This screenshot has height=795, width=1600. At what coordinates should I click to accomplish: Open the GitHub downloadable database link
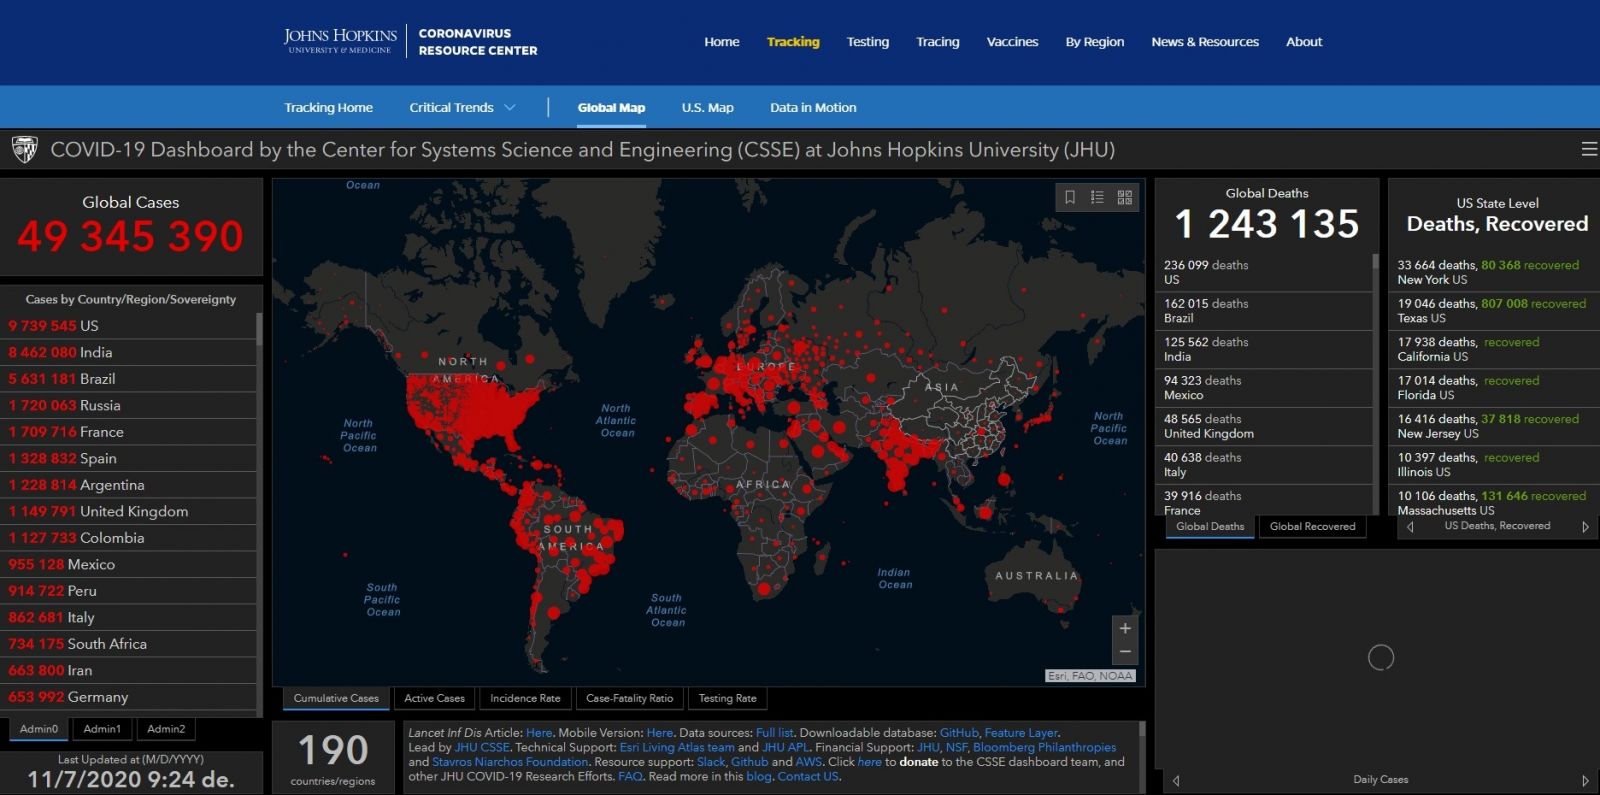(959, 733)
